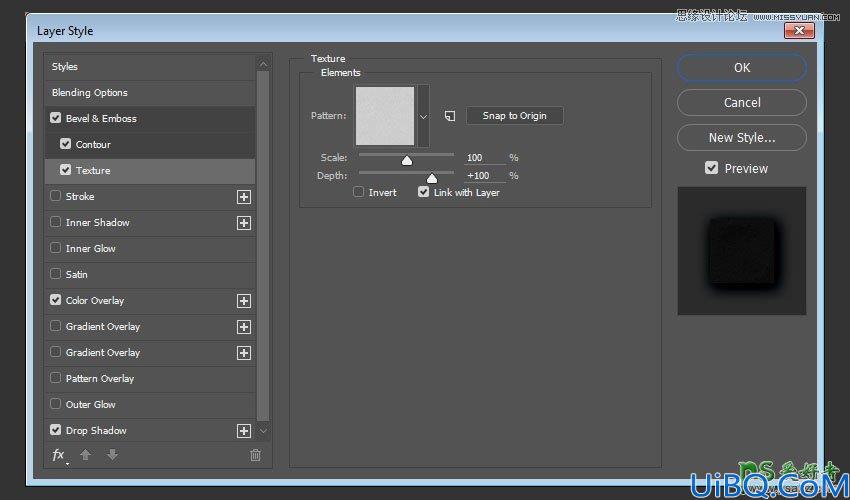Create new preset from current pattern icon

[449, 116]
